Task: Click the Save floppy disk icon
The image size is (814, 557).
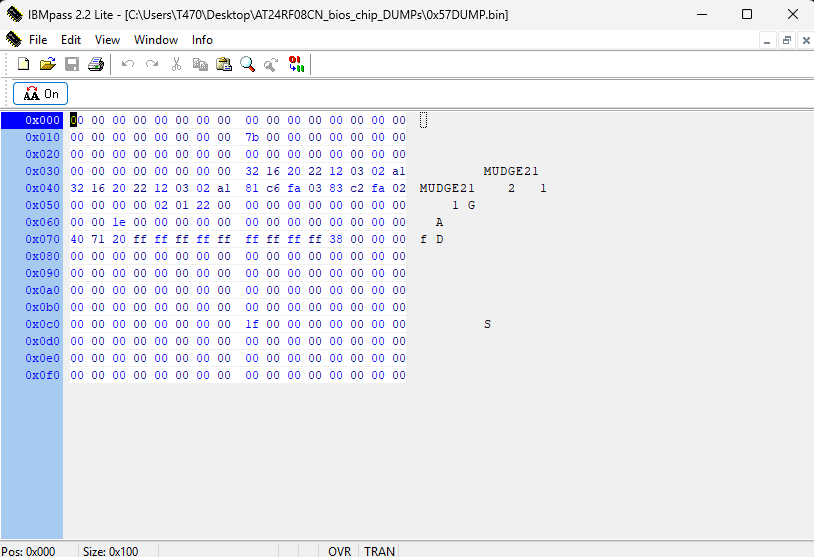Action: pos(72,64)
